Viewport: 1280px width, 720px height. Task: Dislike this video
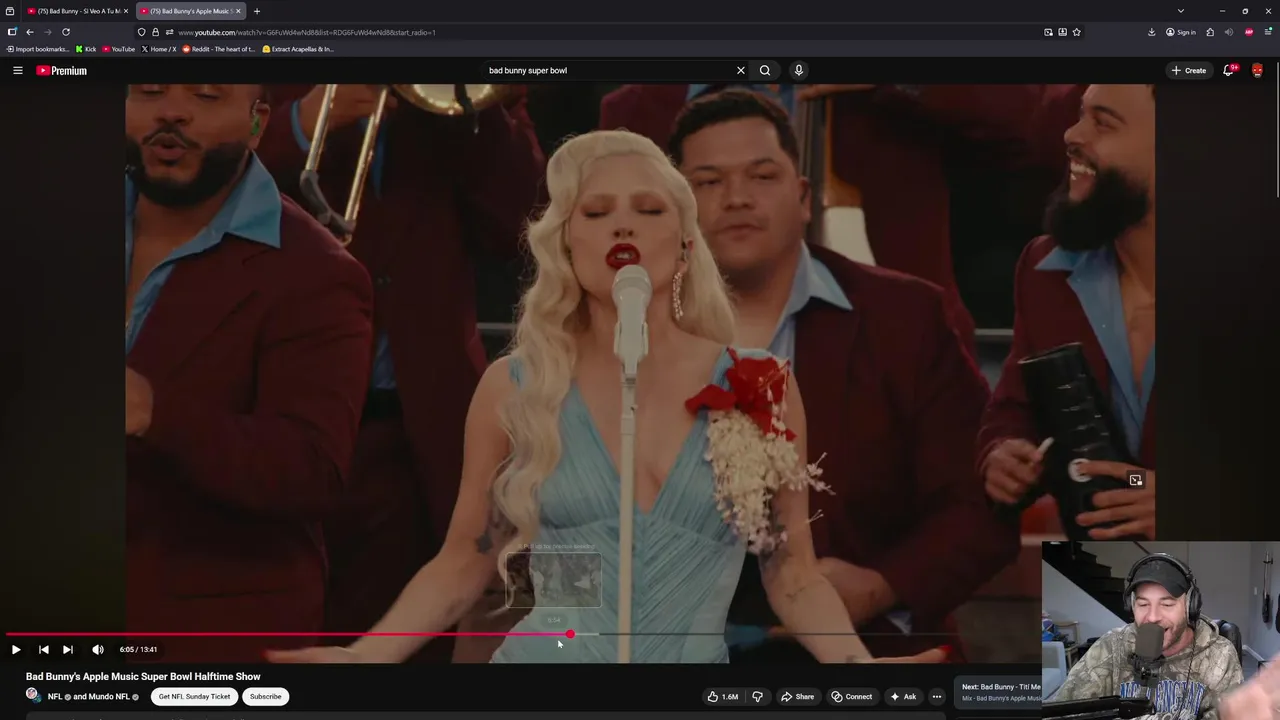pyautogui.click(x=757, y=696)
